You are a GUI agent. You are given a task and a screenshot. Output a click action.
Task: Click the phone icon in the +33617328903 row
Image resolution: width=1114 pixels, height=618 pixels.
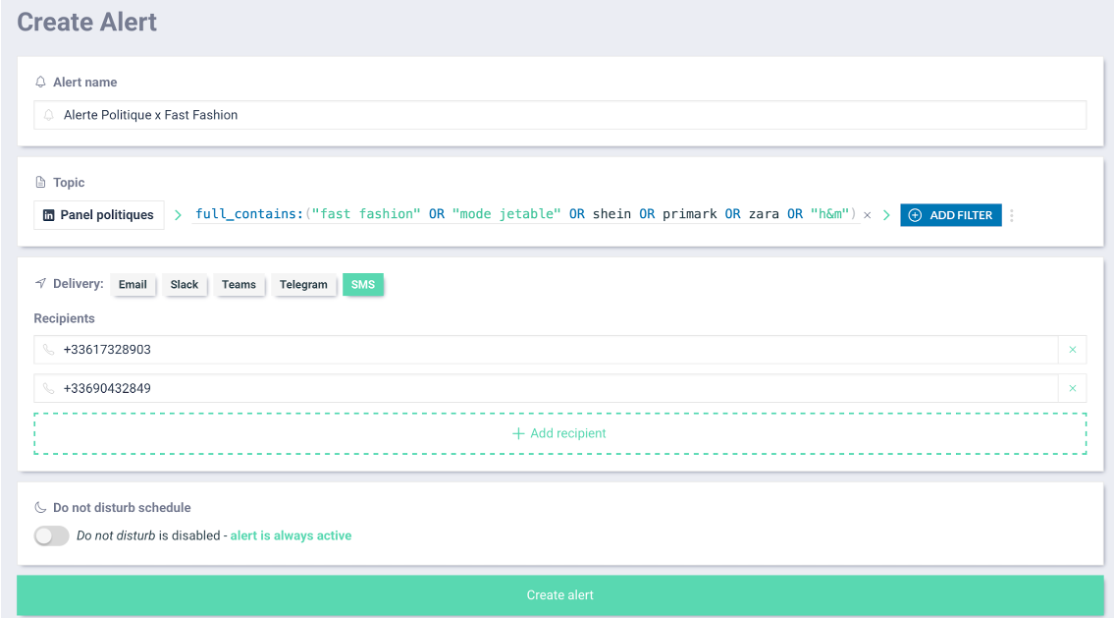point(48,349)
